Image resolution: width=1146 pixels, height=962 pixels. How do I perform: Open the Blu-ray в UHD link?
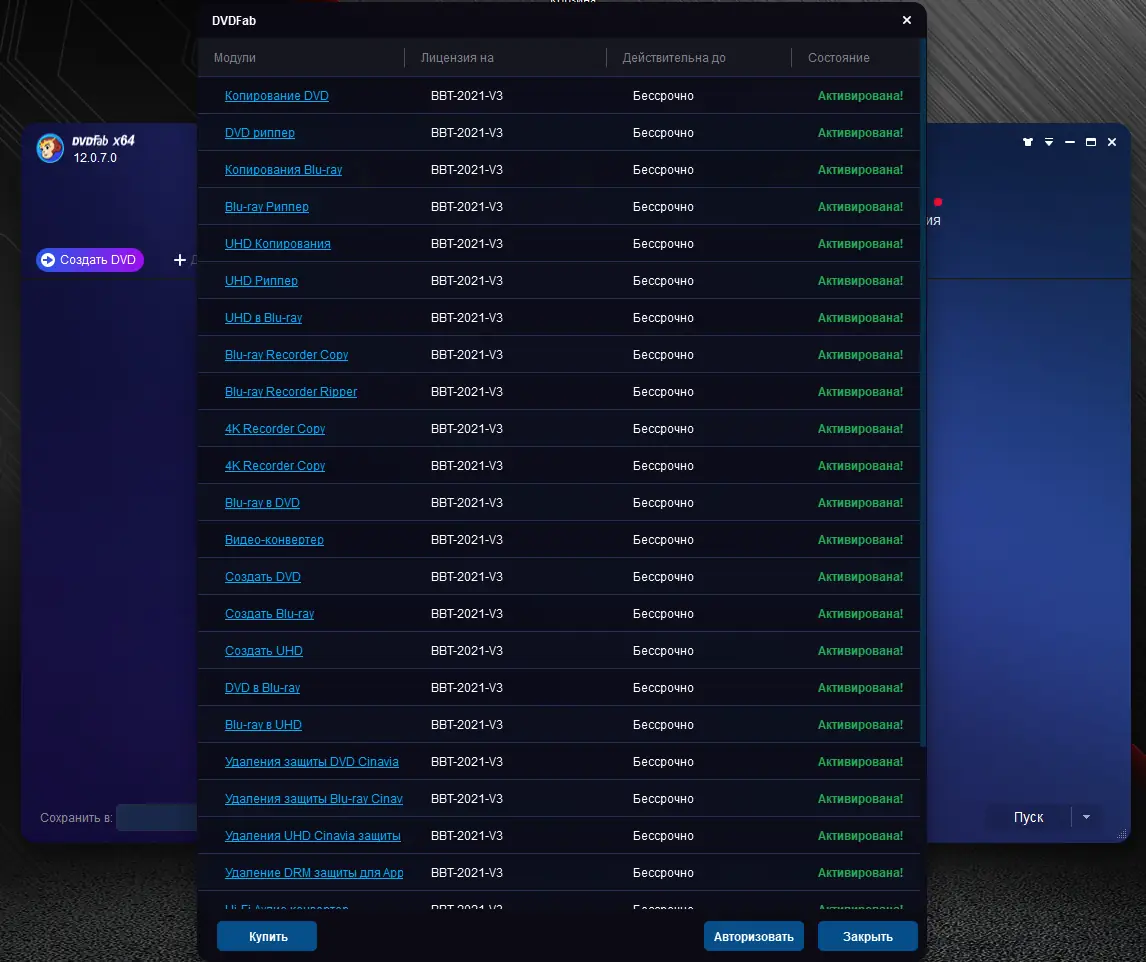pyautogui.click(x=263, y=724)
